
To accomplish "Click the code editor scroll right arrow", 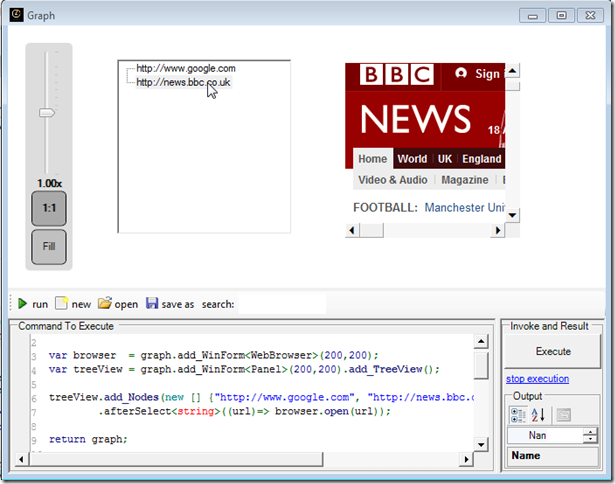I will click(466, 459).
